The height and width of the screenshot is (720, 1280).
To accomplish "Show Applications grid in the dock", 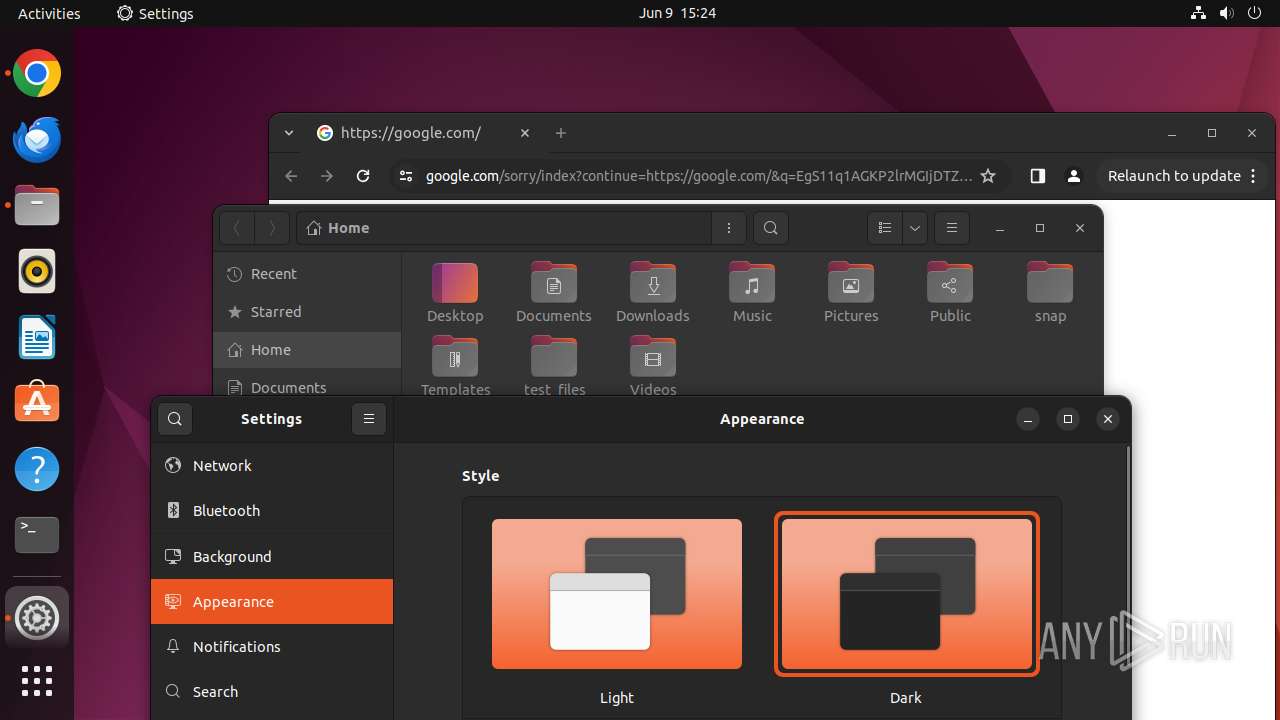I will point(37,681).
